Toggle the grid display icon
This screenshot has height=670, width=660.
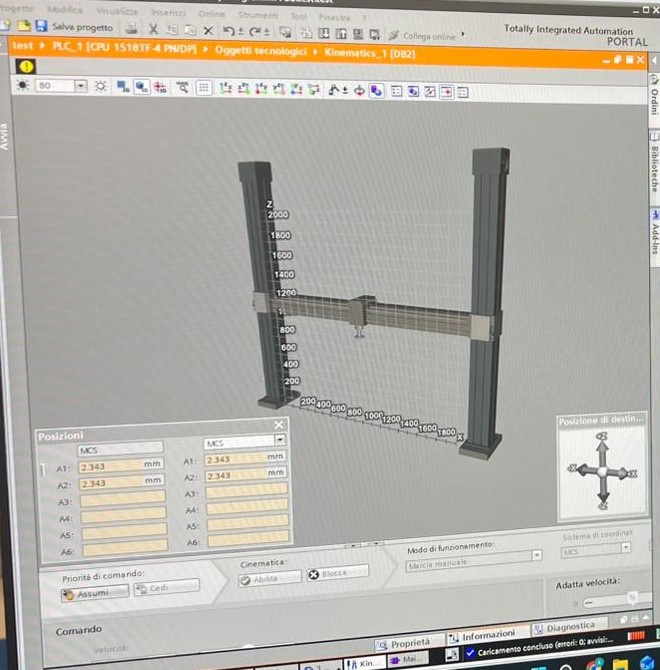(x=204, y=88)
